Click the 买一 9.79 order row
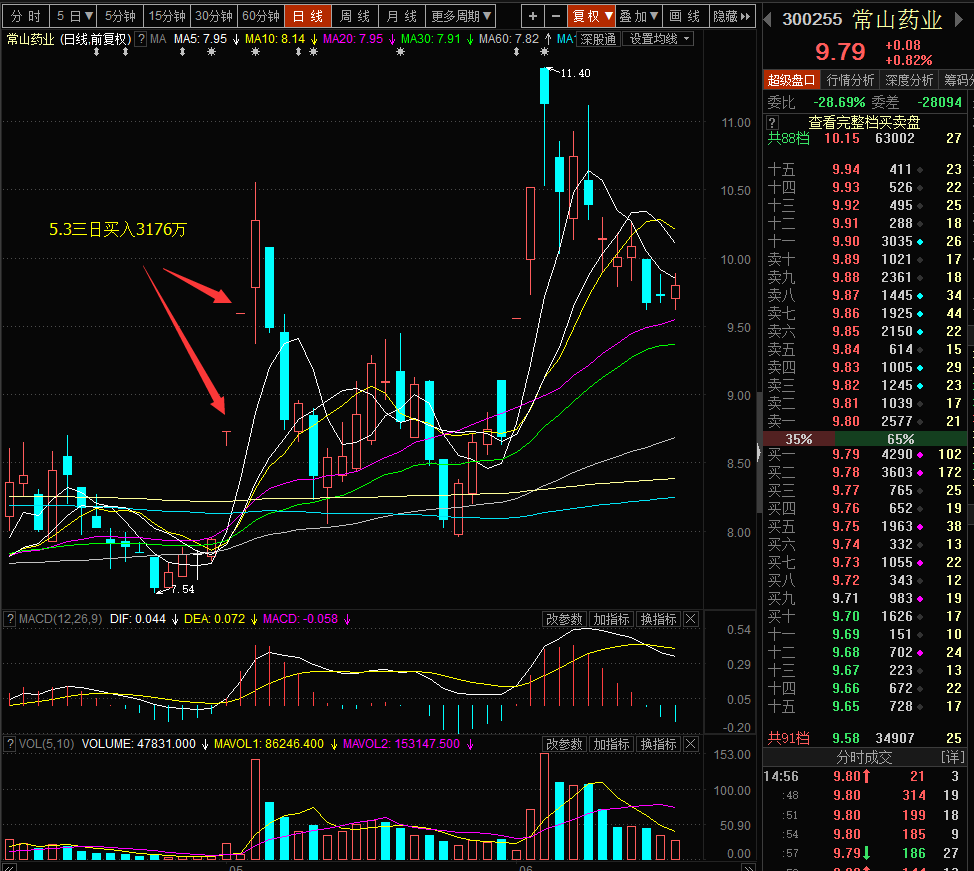Viewport: 974px width, 871px height. 865,454
